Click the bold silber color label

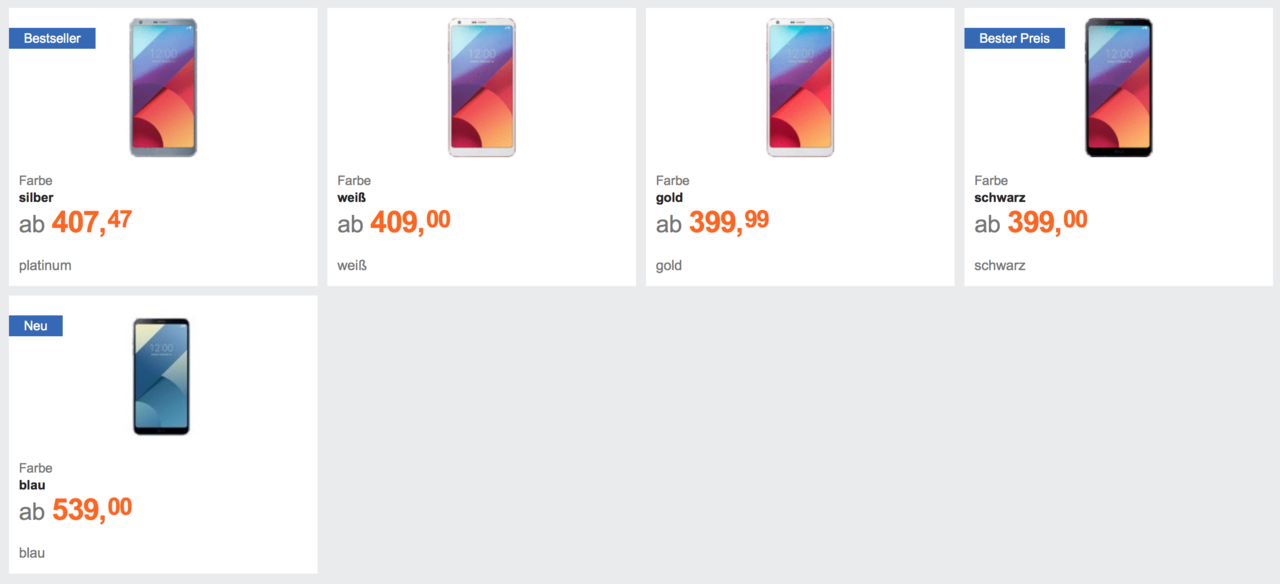point(36,198)
